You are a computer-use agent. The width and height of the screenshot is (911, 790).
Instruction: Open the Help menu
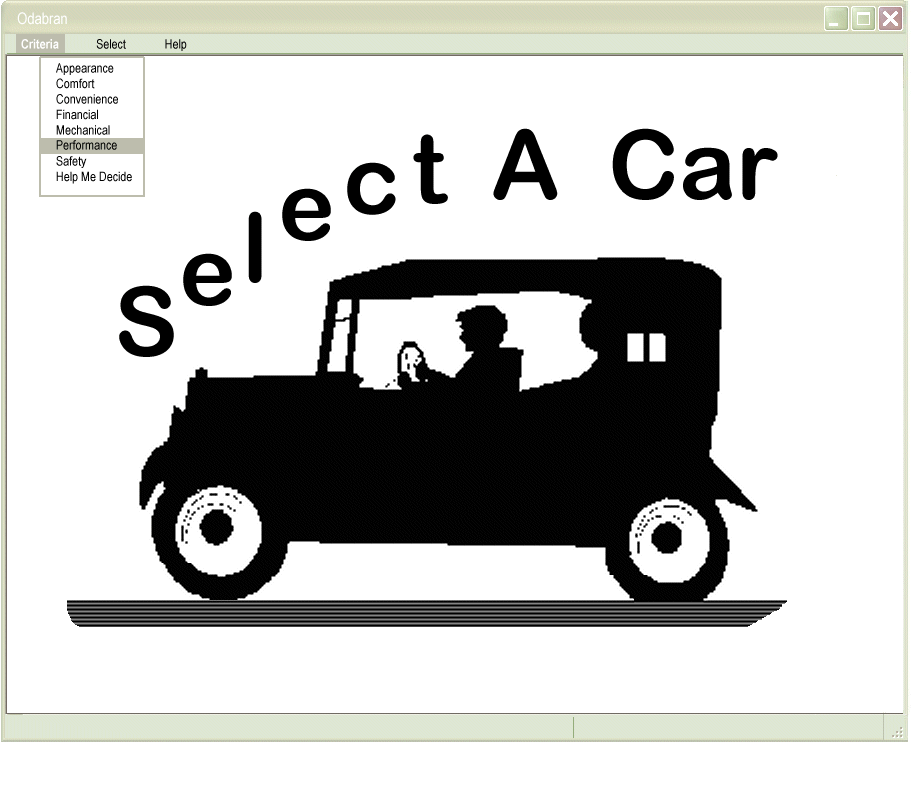point(175,44)
